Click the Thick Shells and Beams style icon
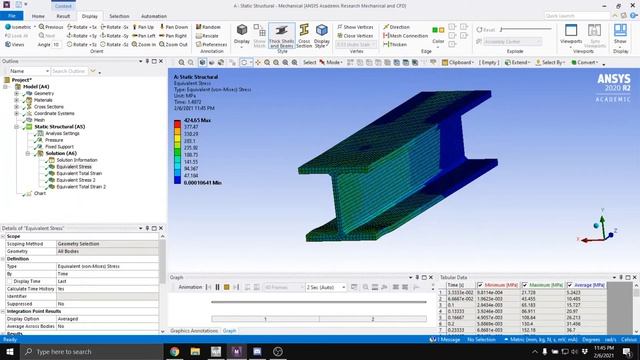The image size is (640, 360). coord(281,35)
